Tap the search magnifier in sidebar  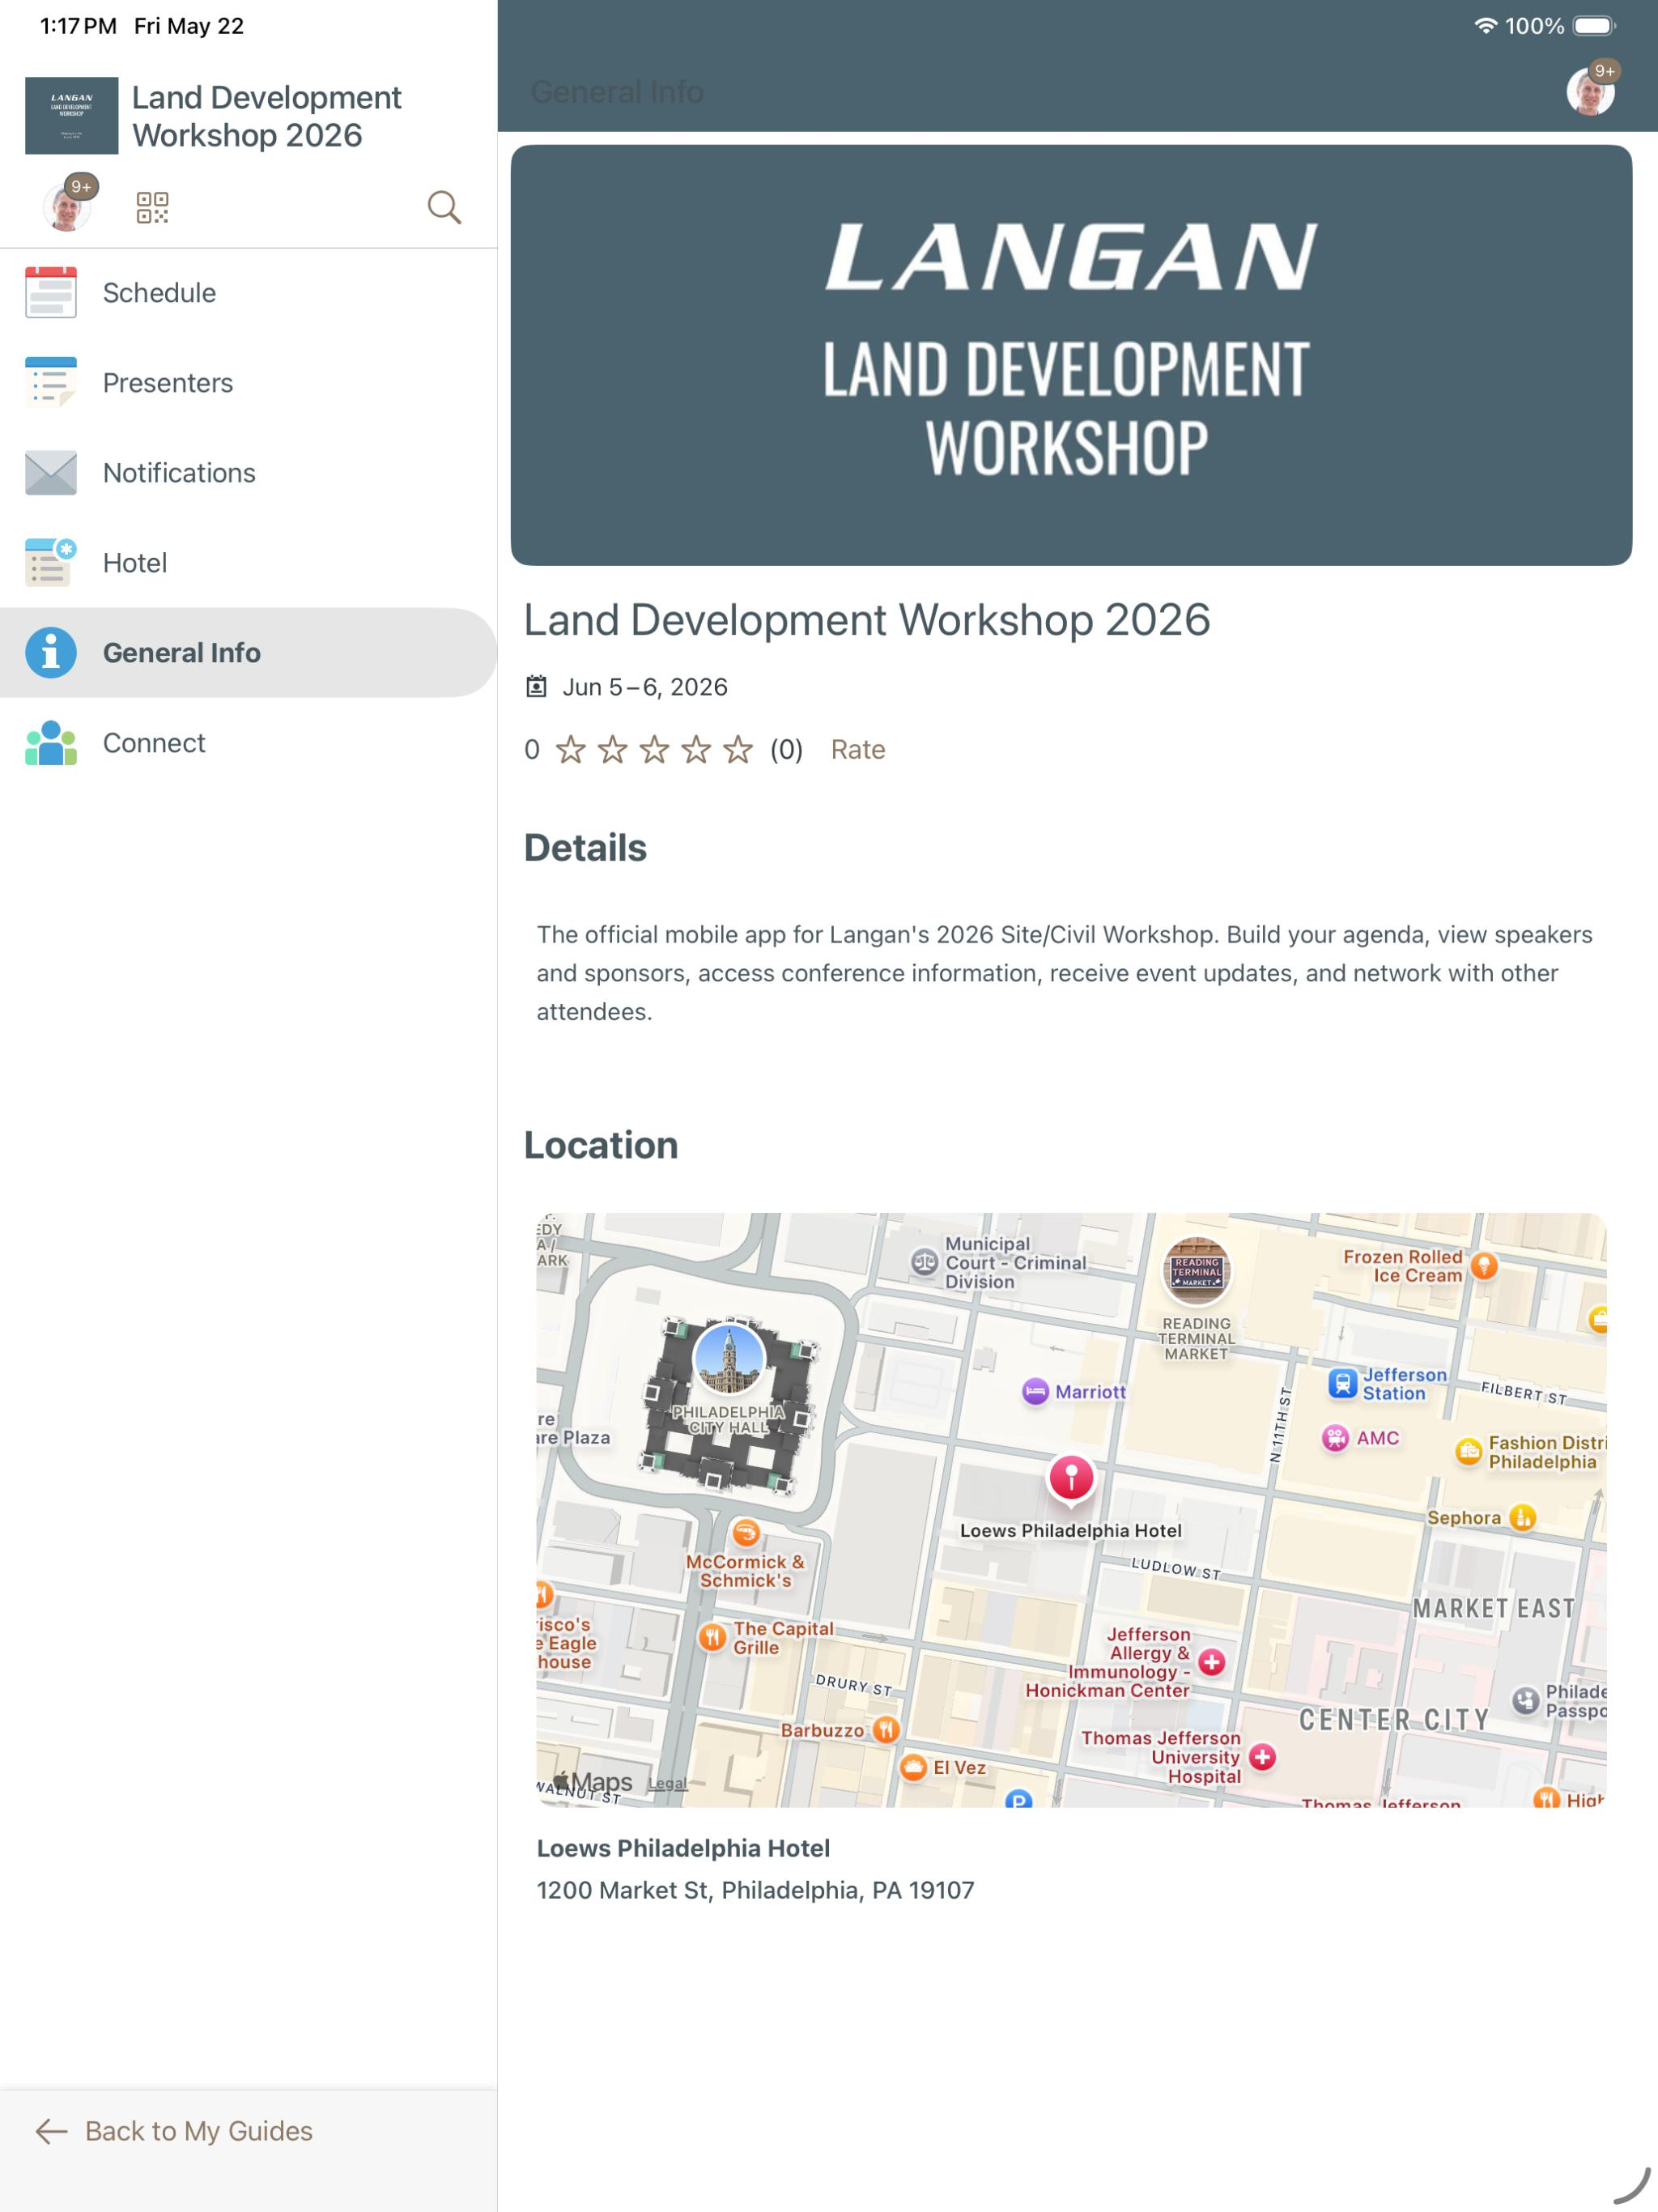444,207
